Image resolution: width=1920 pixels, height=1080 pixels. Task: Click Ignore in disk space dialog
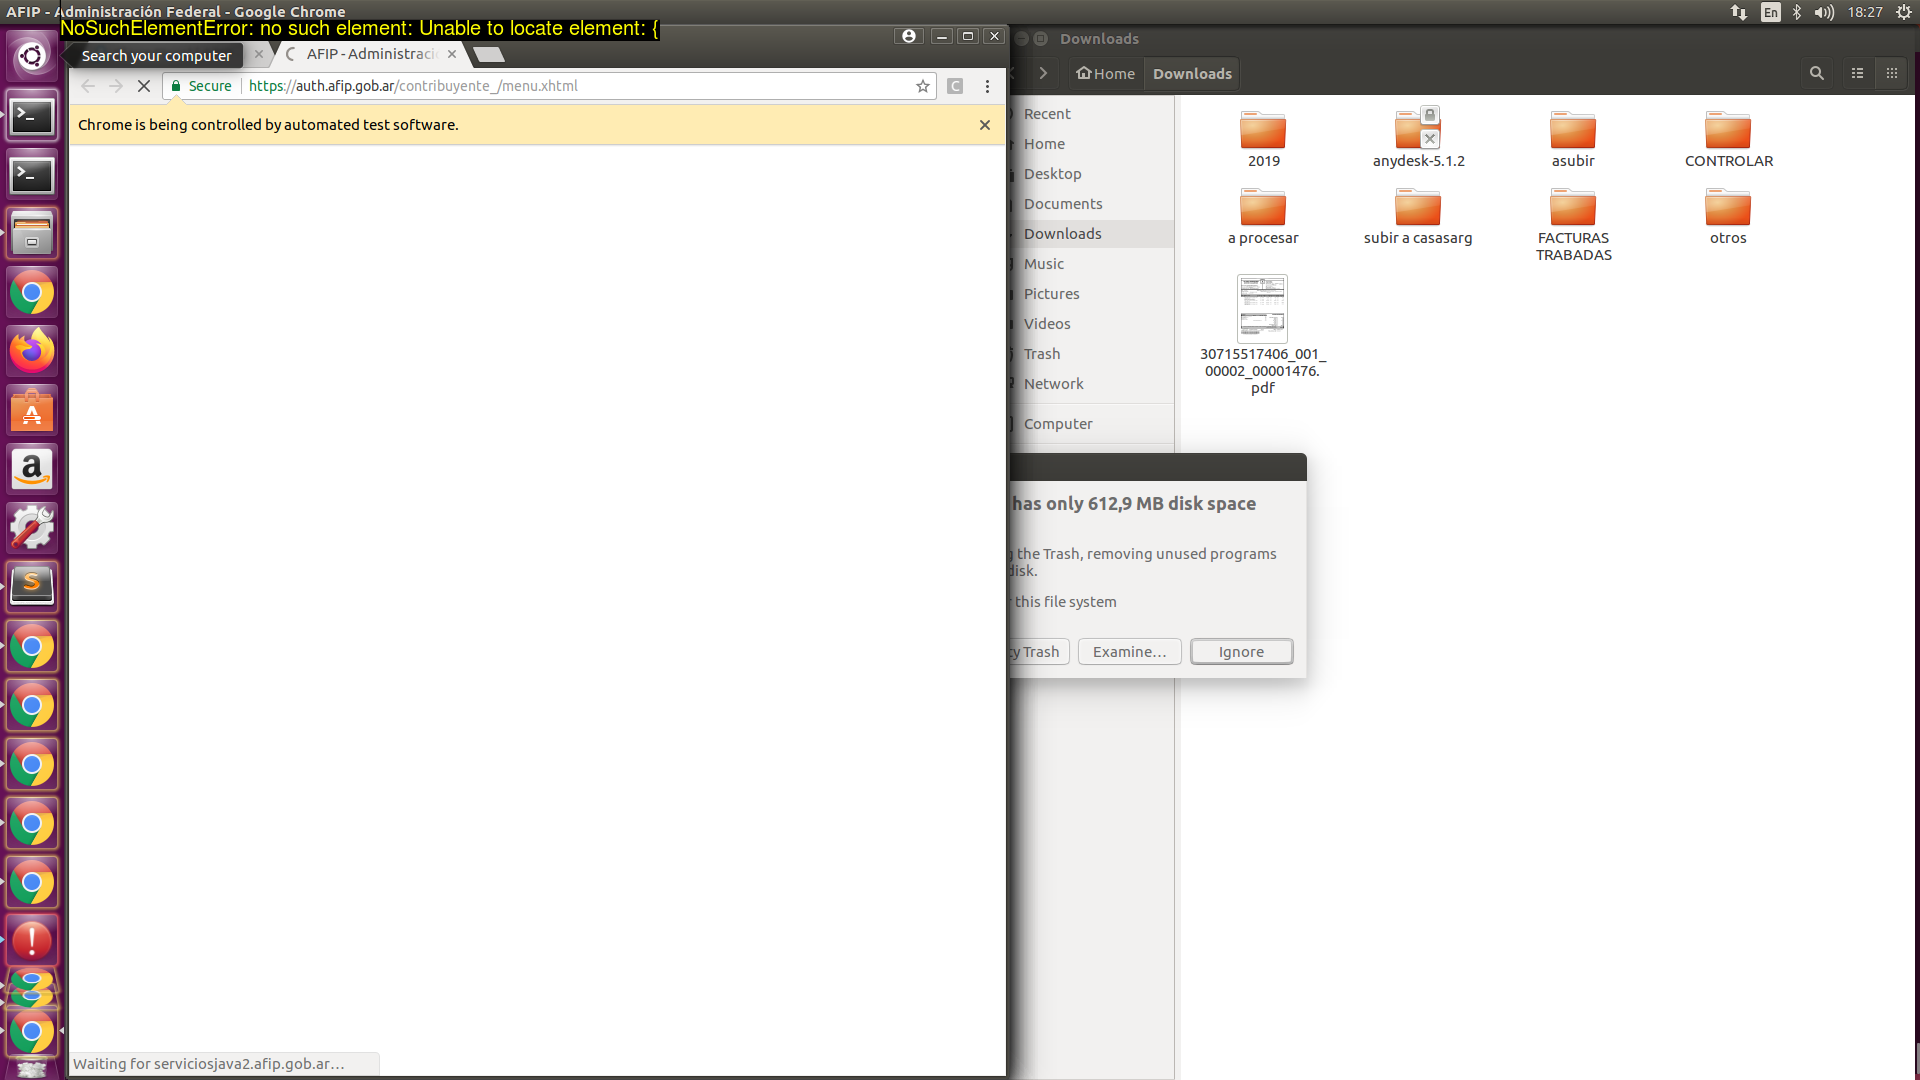(1241, 652)
